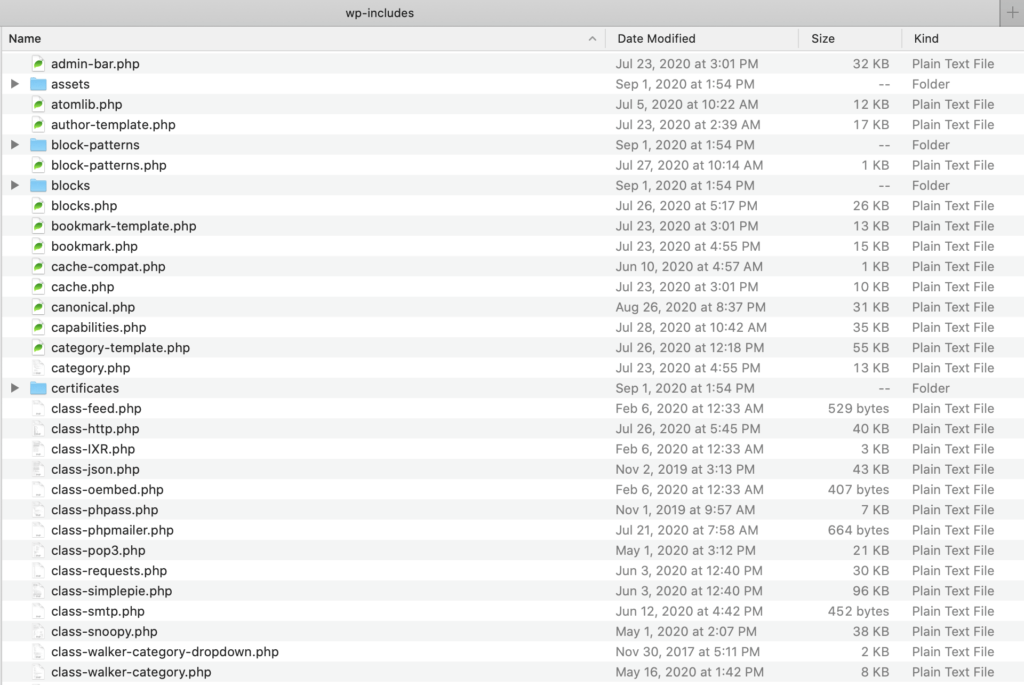
Task: Click the blocks.php file icon
Action: tap(39, 206)
